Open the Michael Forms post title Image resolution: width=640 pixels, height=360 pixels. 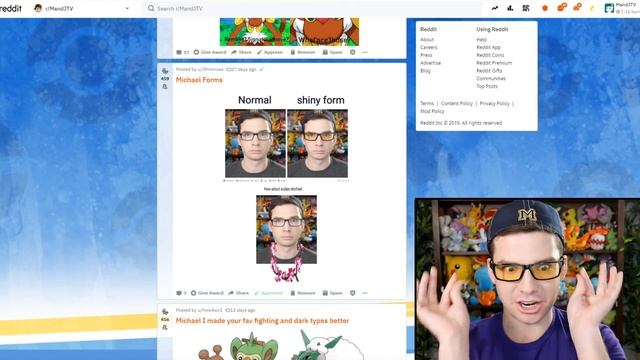(x=199, y=80)
